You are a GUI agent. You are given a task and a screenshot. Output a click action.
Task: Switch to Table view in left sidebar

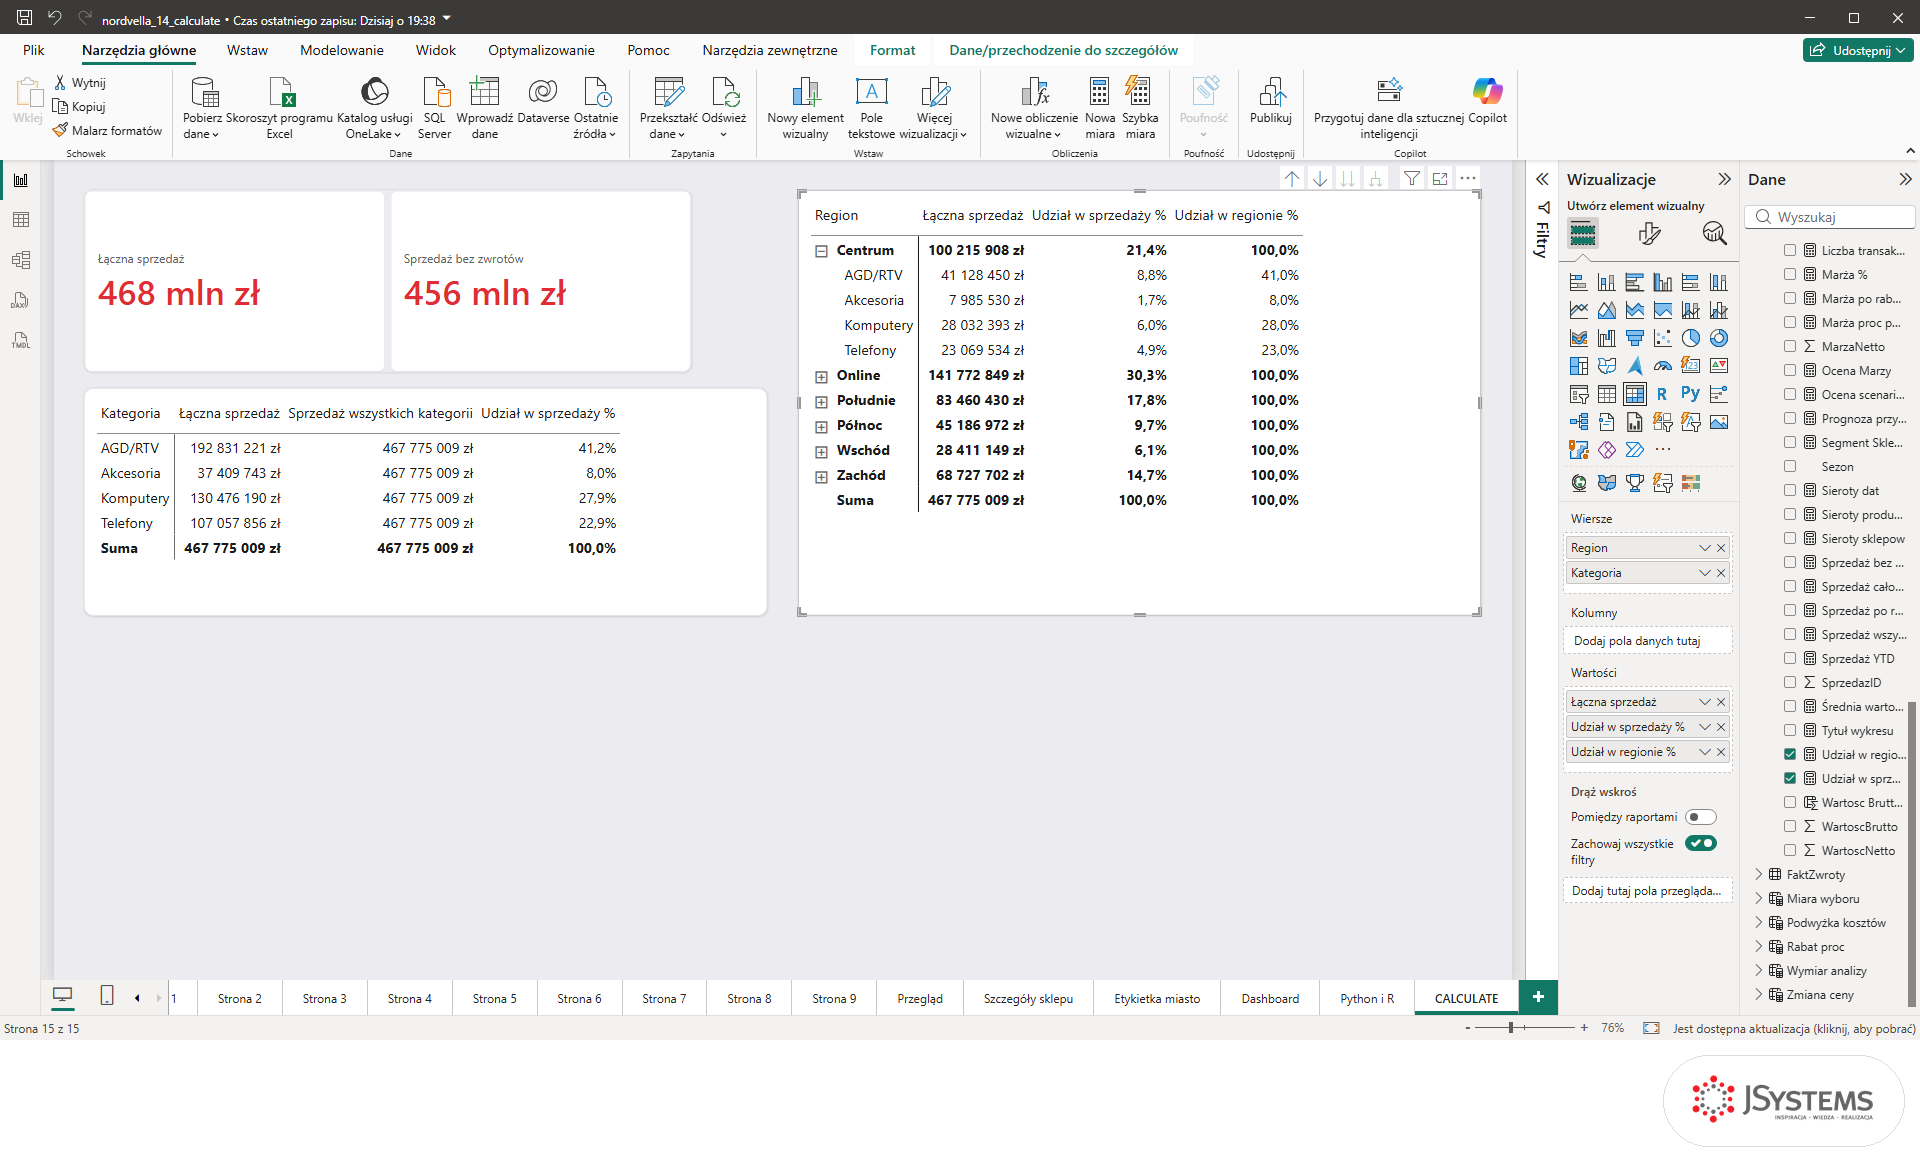click(x=21, y=220)
